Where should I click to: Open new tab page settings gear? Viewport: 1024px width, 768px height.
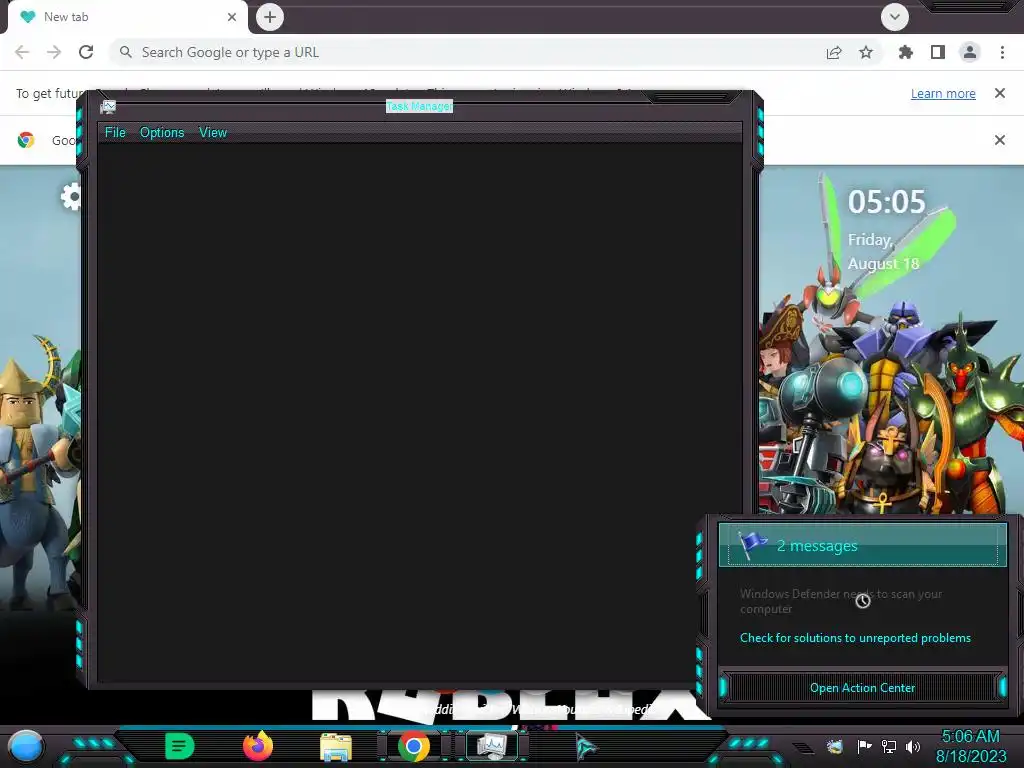click(x=71, y=196)
